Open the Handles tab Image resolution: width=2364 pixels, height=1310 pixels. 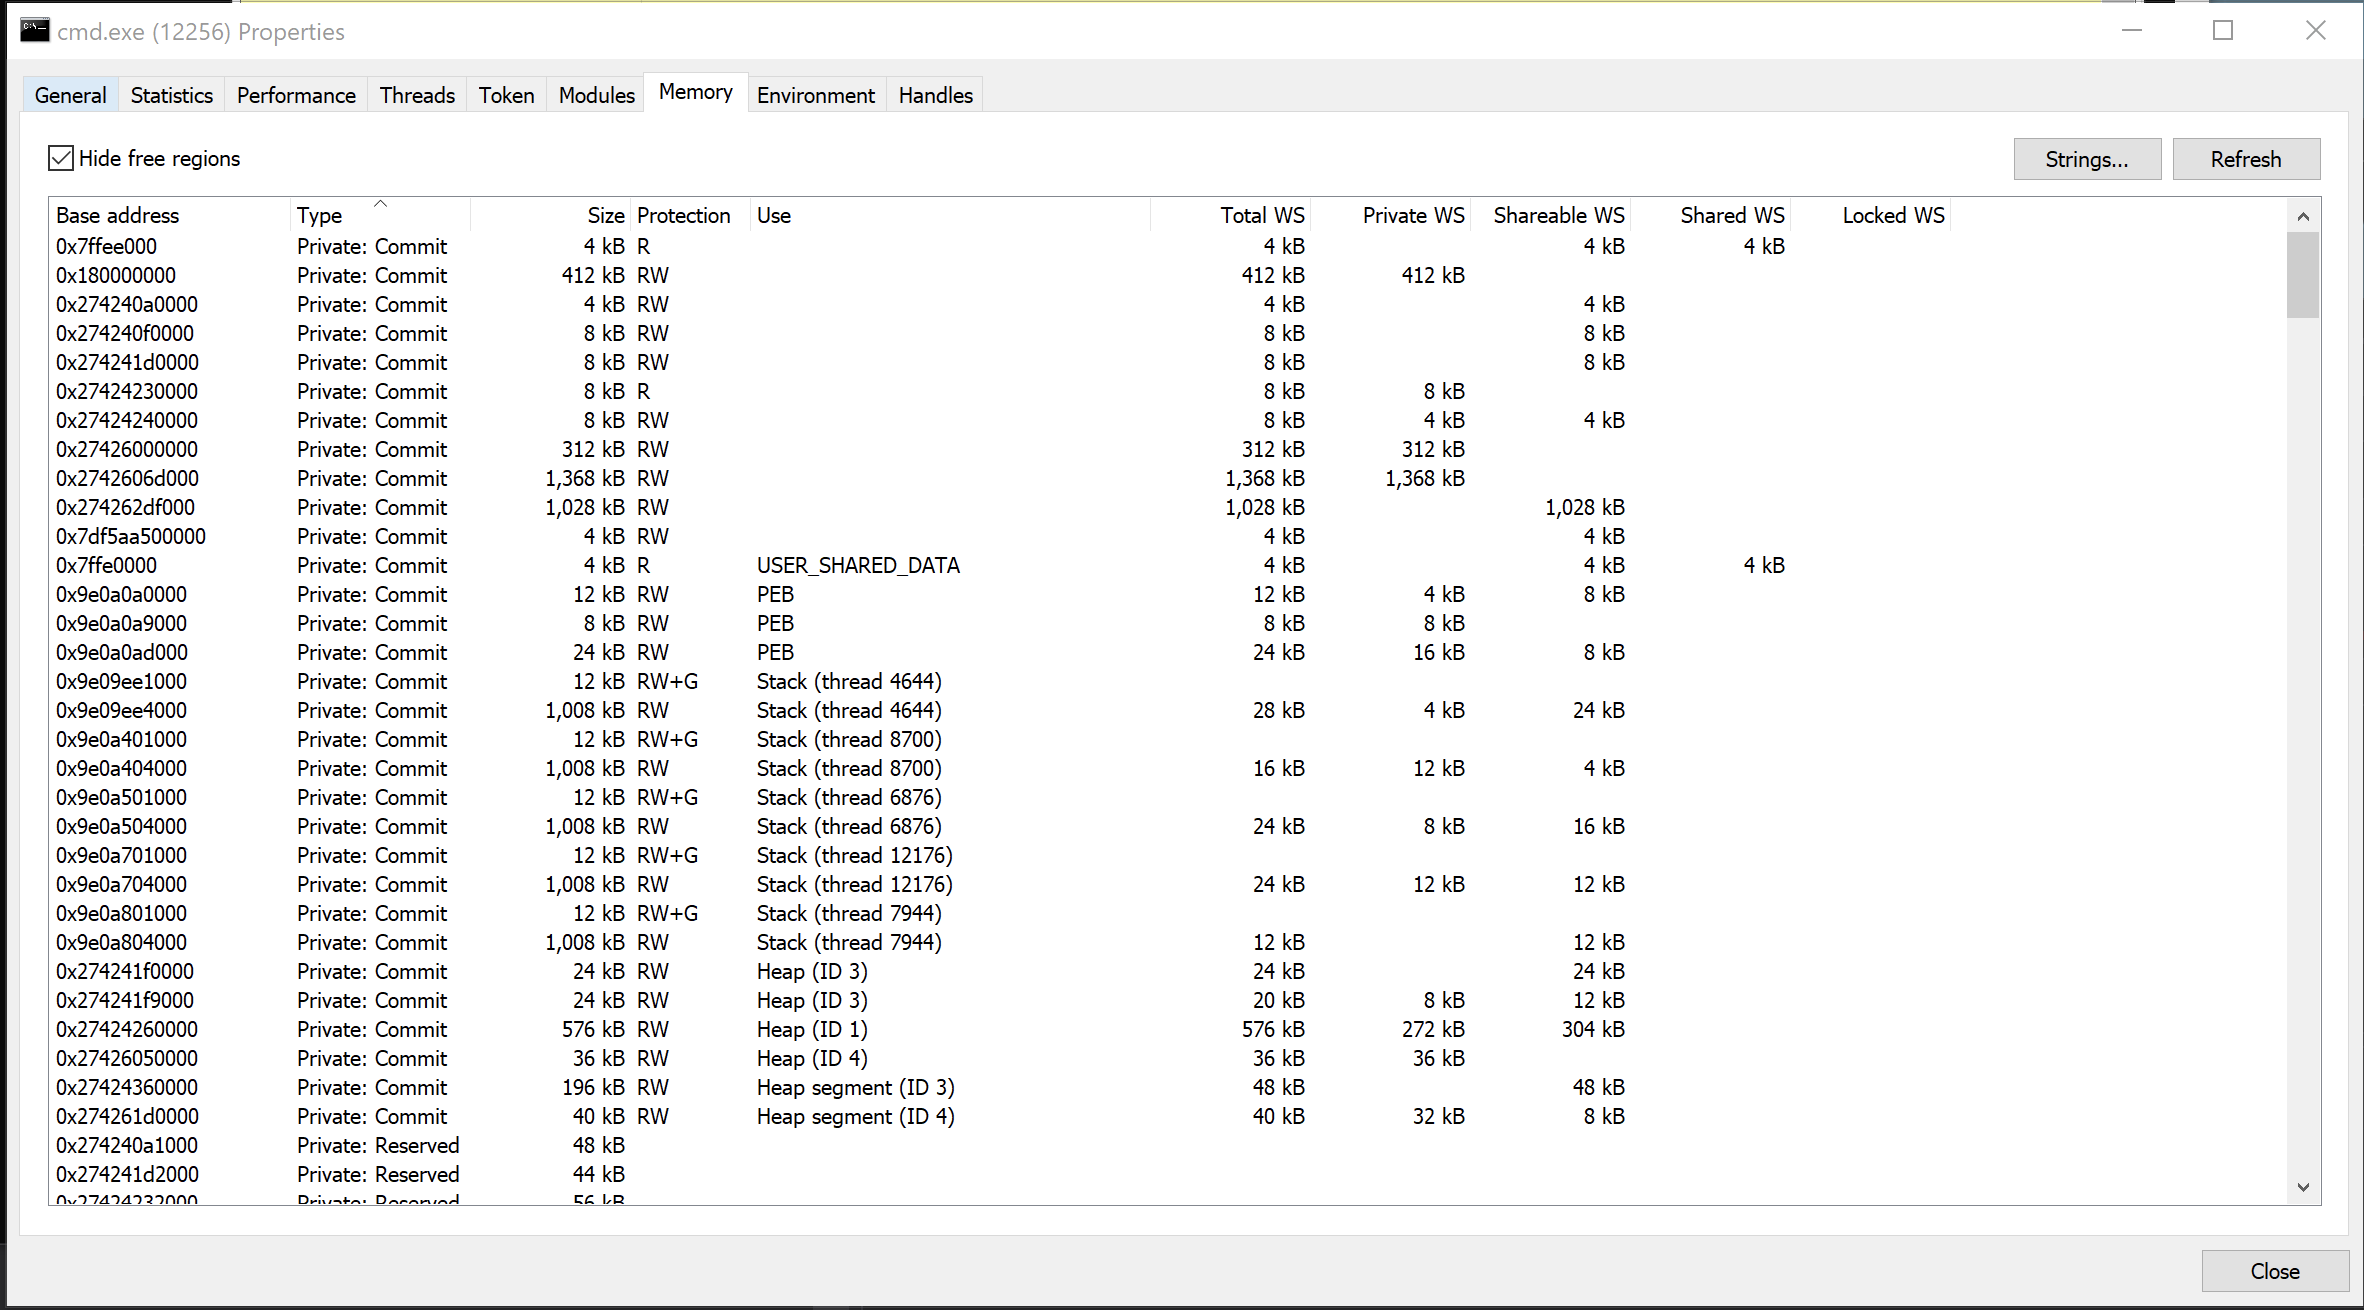(935, 95)
